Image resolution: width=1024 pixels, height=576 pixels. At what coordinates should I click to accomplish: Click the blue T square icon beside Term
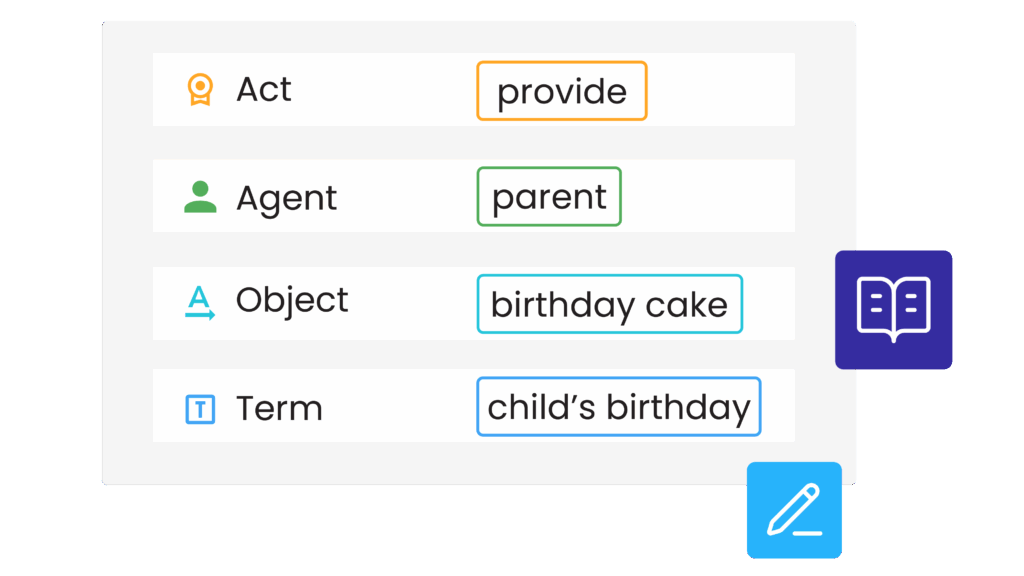pos(200,409)
